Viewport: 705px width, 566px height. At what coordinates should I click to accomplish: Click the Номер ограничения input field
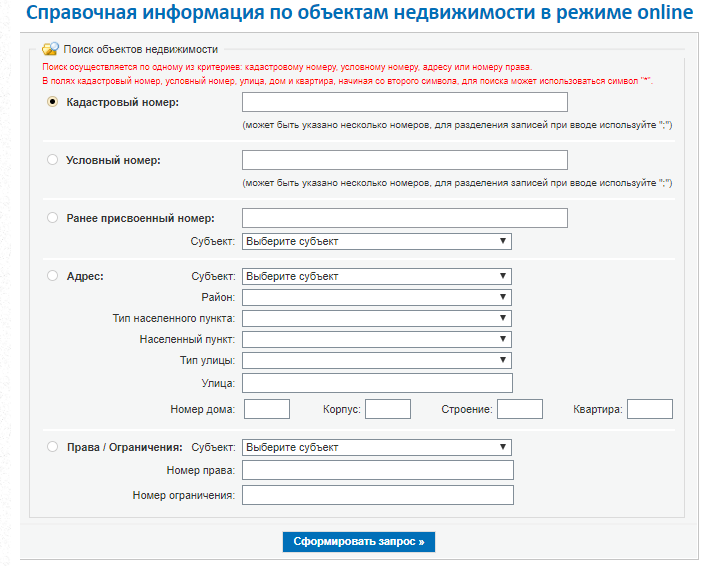(x=378, y=495)
